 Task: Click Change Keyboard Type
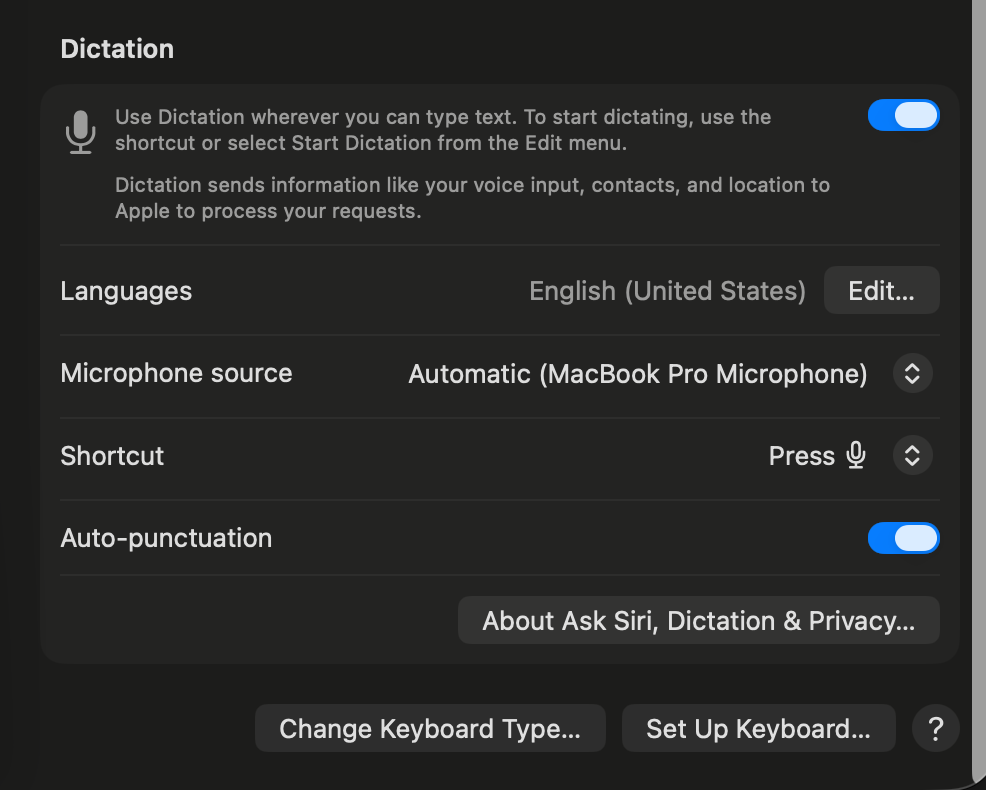430,728
